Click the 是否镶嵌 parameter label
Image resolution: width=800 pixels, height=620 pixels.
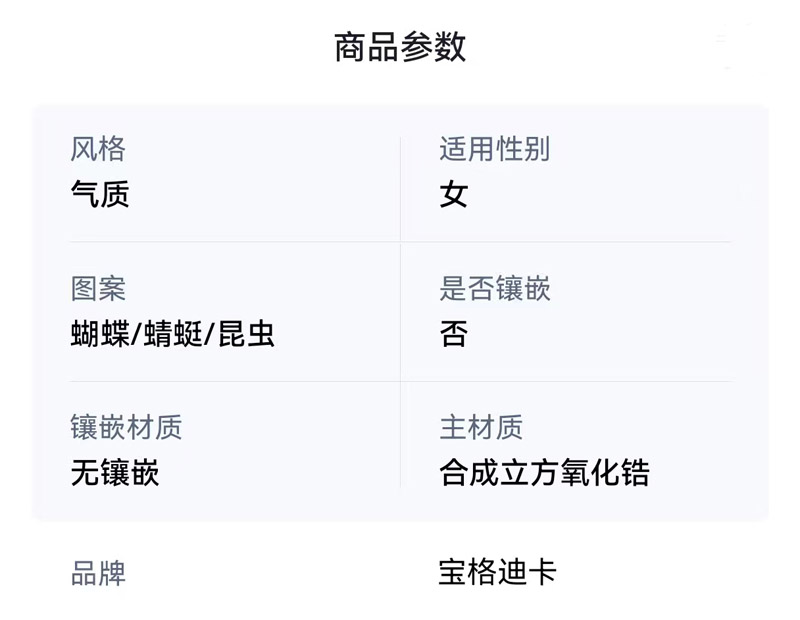494,290
